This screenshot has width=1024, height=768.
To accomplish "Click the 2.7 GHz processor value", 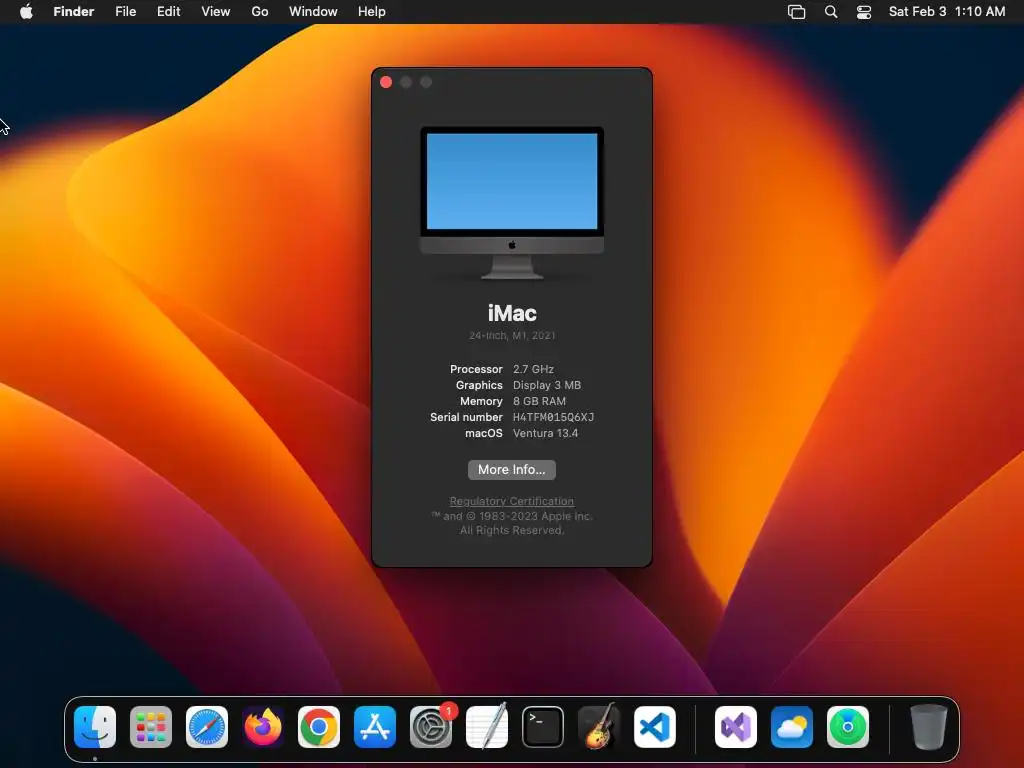I will 534,369.
